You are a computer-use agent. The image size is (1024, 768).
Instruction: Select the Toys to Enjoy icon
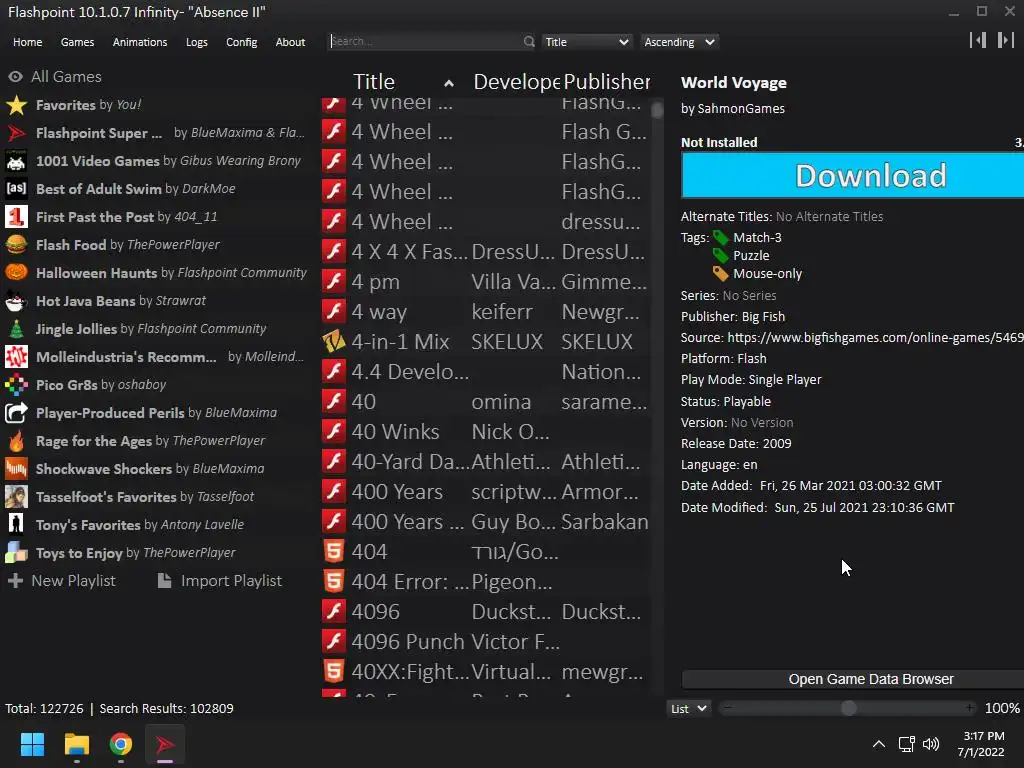click(x=16, y=552)
